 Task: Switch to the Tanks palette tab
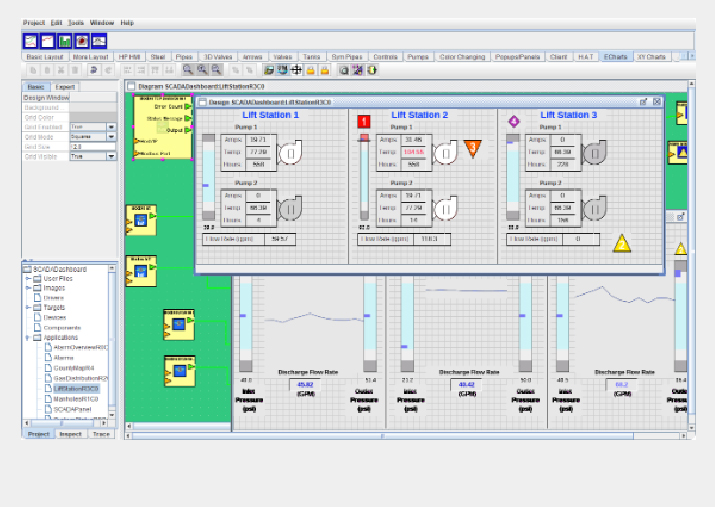[x=311, y=57]
